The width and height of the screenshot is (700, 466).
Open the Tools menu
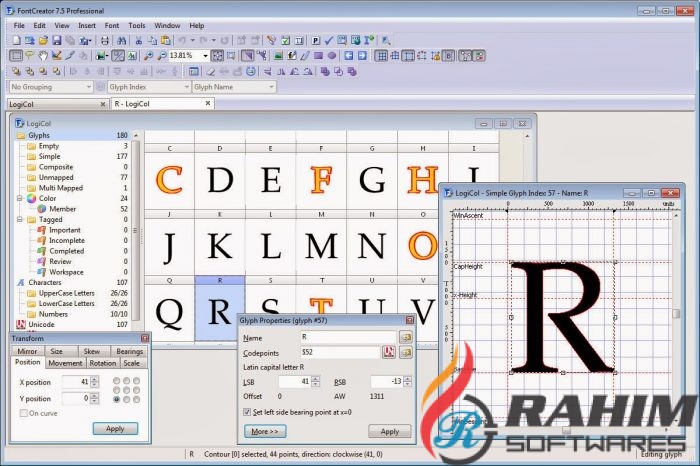137,25
